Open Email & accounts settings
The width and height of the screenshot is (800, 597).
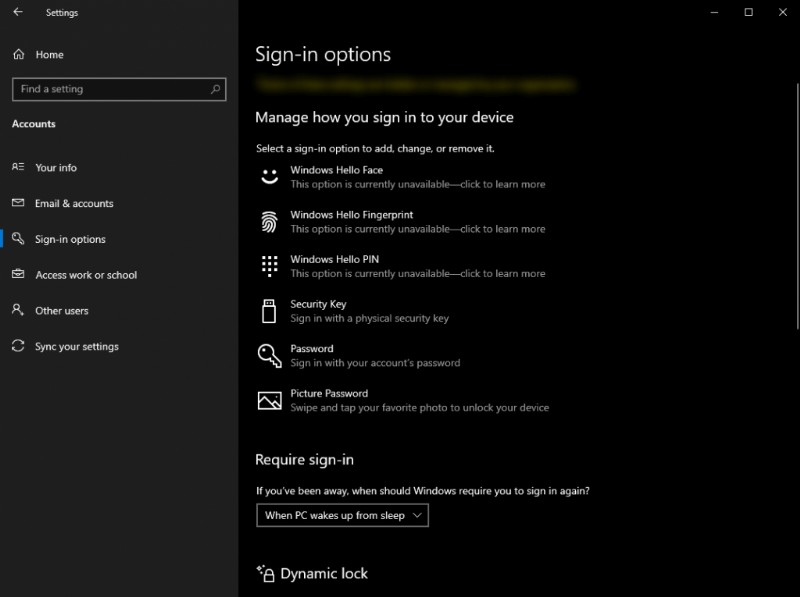[x=76, y=203]
